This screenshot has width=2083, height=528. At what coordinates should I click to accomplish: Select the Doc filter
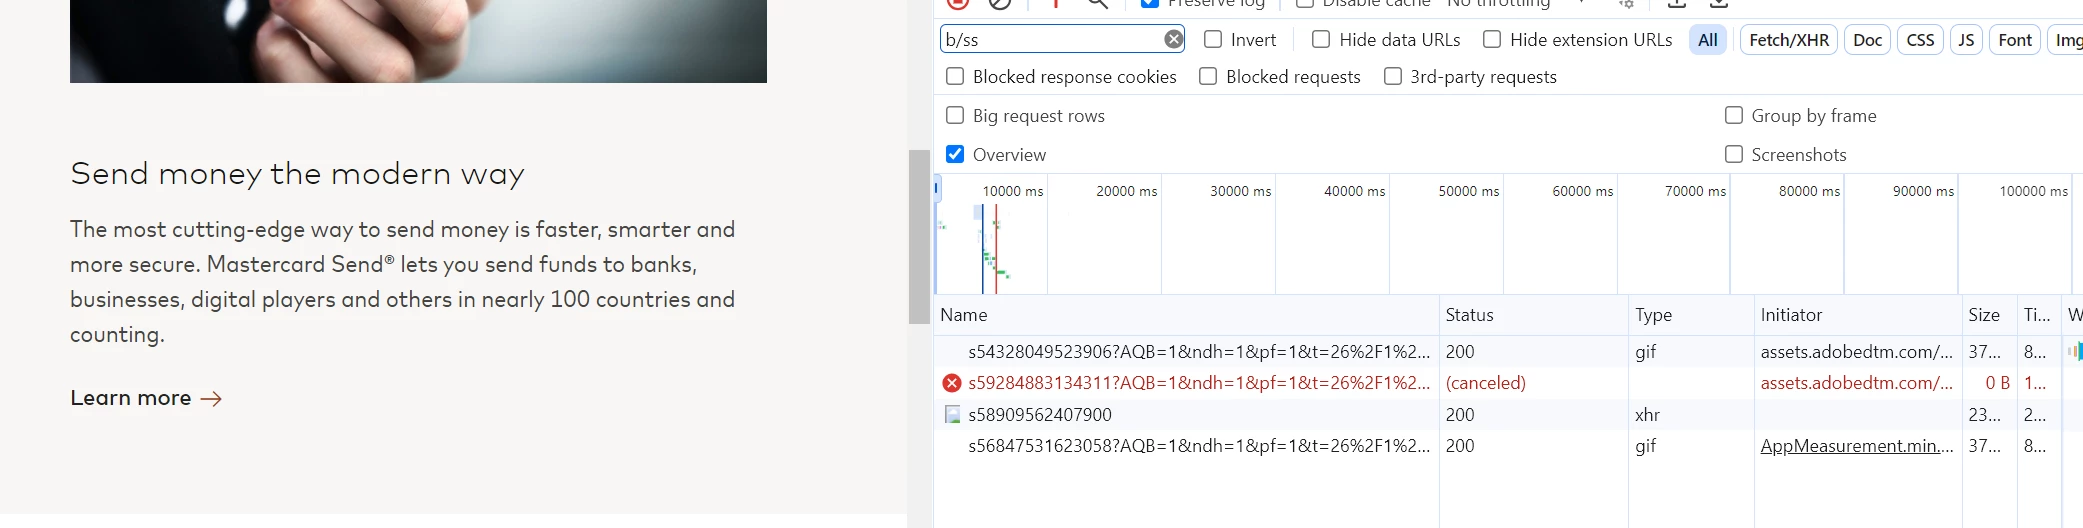point(1867,40)
